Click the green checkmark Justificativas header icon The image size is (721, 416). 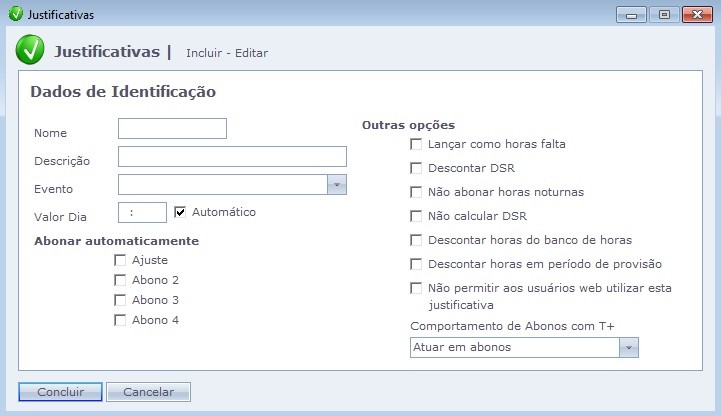coord(30,51)
